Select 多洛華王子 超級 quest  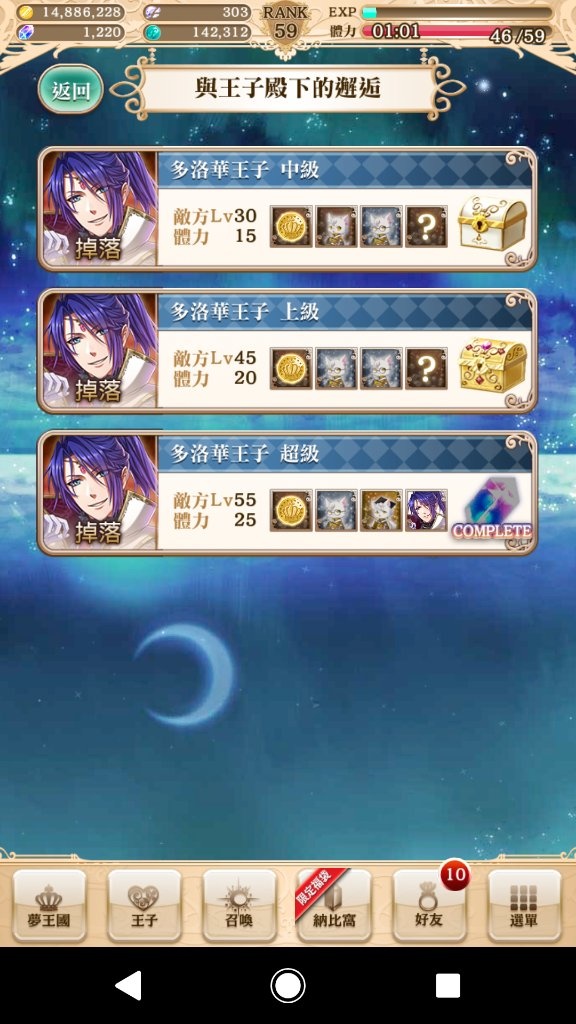click(x=287, y=493)
